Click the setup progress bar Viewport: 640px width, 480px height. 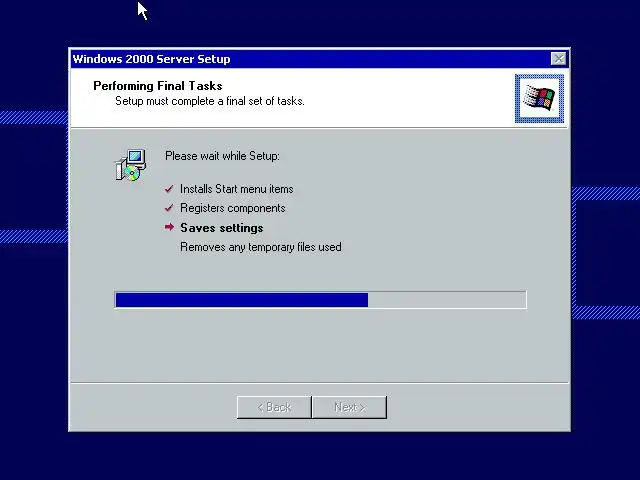[x=320, y=300]
